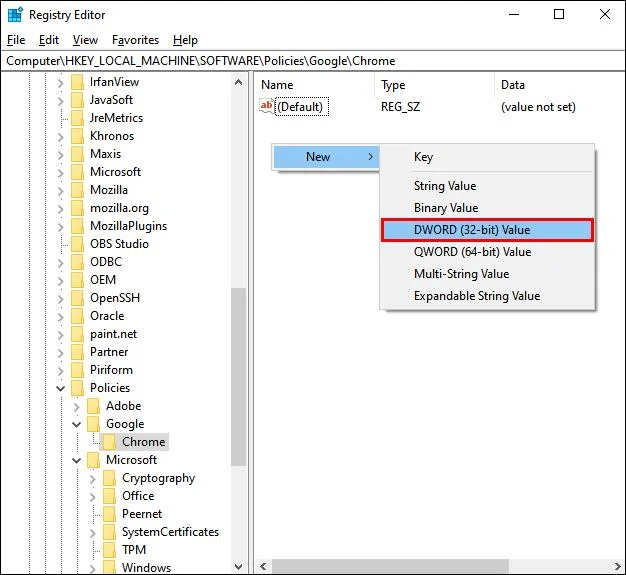Choose Expandable String Value option
This screenshot has height=575, width=626.
click(x=487, y=296)
